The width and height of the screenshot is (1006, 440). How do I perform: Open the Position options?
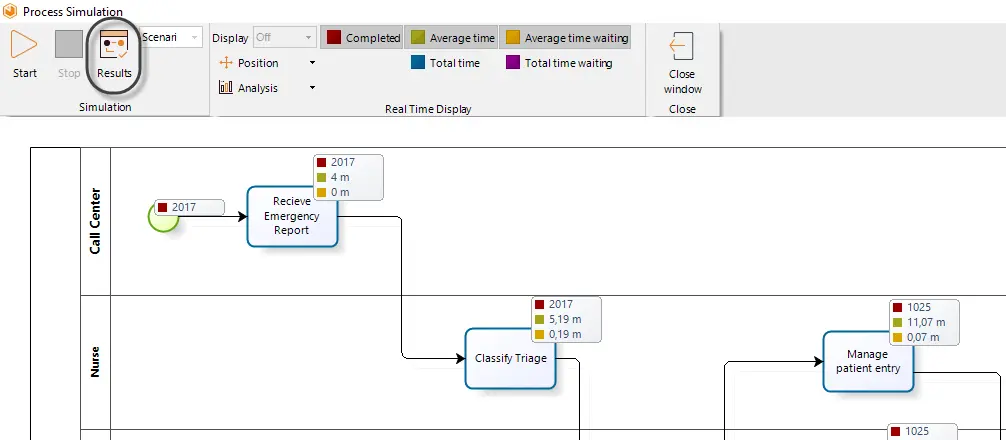pos(249,63)
